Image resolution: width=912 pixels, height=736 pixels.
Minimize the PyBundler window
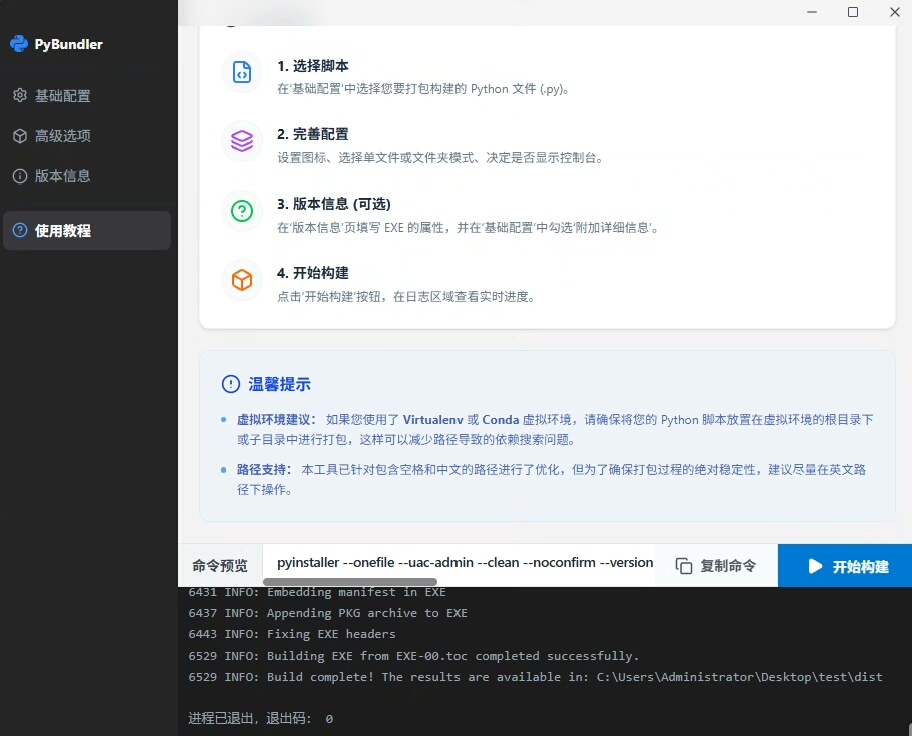coord(812,12)
